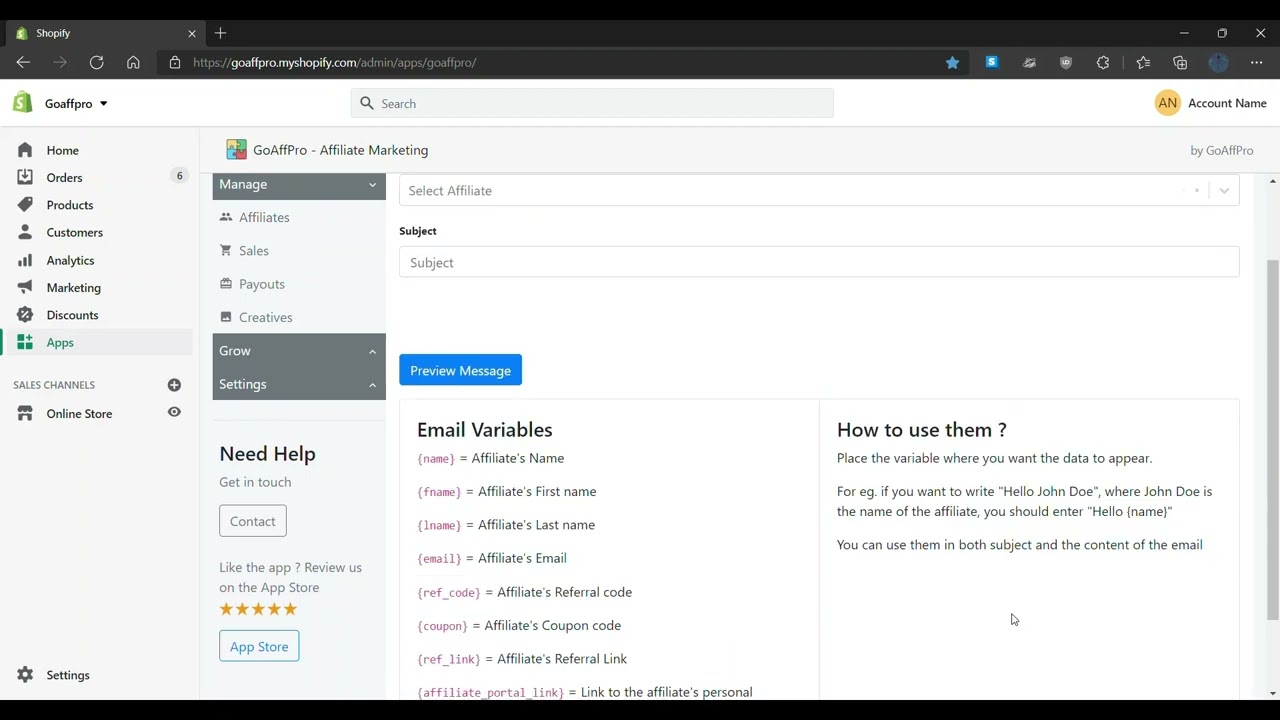Expand the Grow section
Image resolution: width=1280 pixels, height=720 pixels.
299,351
